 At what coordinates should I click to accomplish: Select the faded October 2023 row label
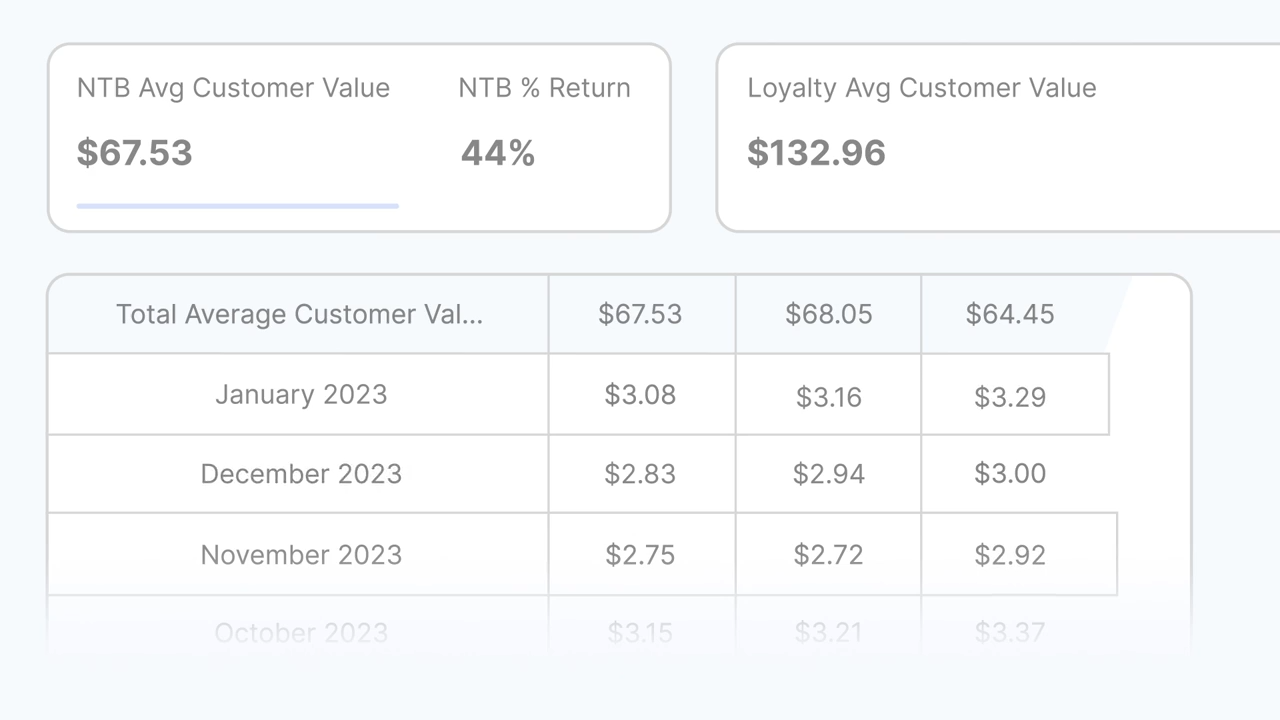(301, 633)
